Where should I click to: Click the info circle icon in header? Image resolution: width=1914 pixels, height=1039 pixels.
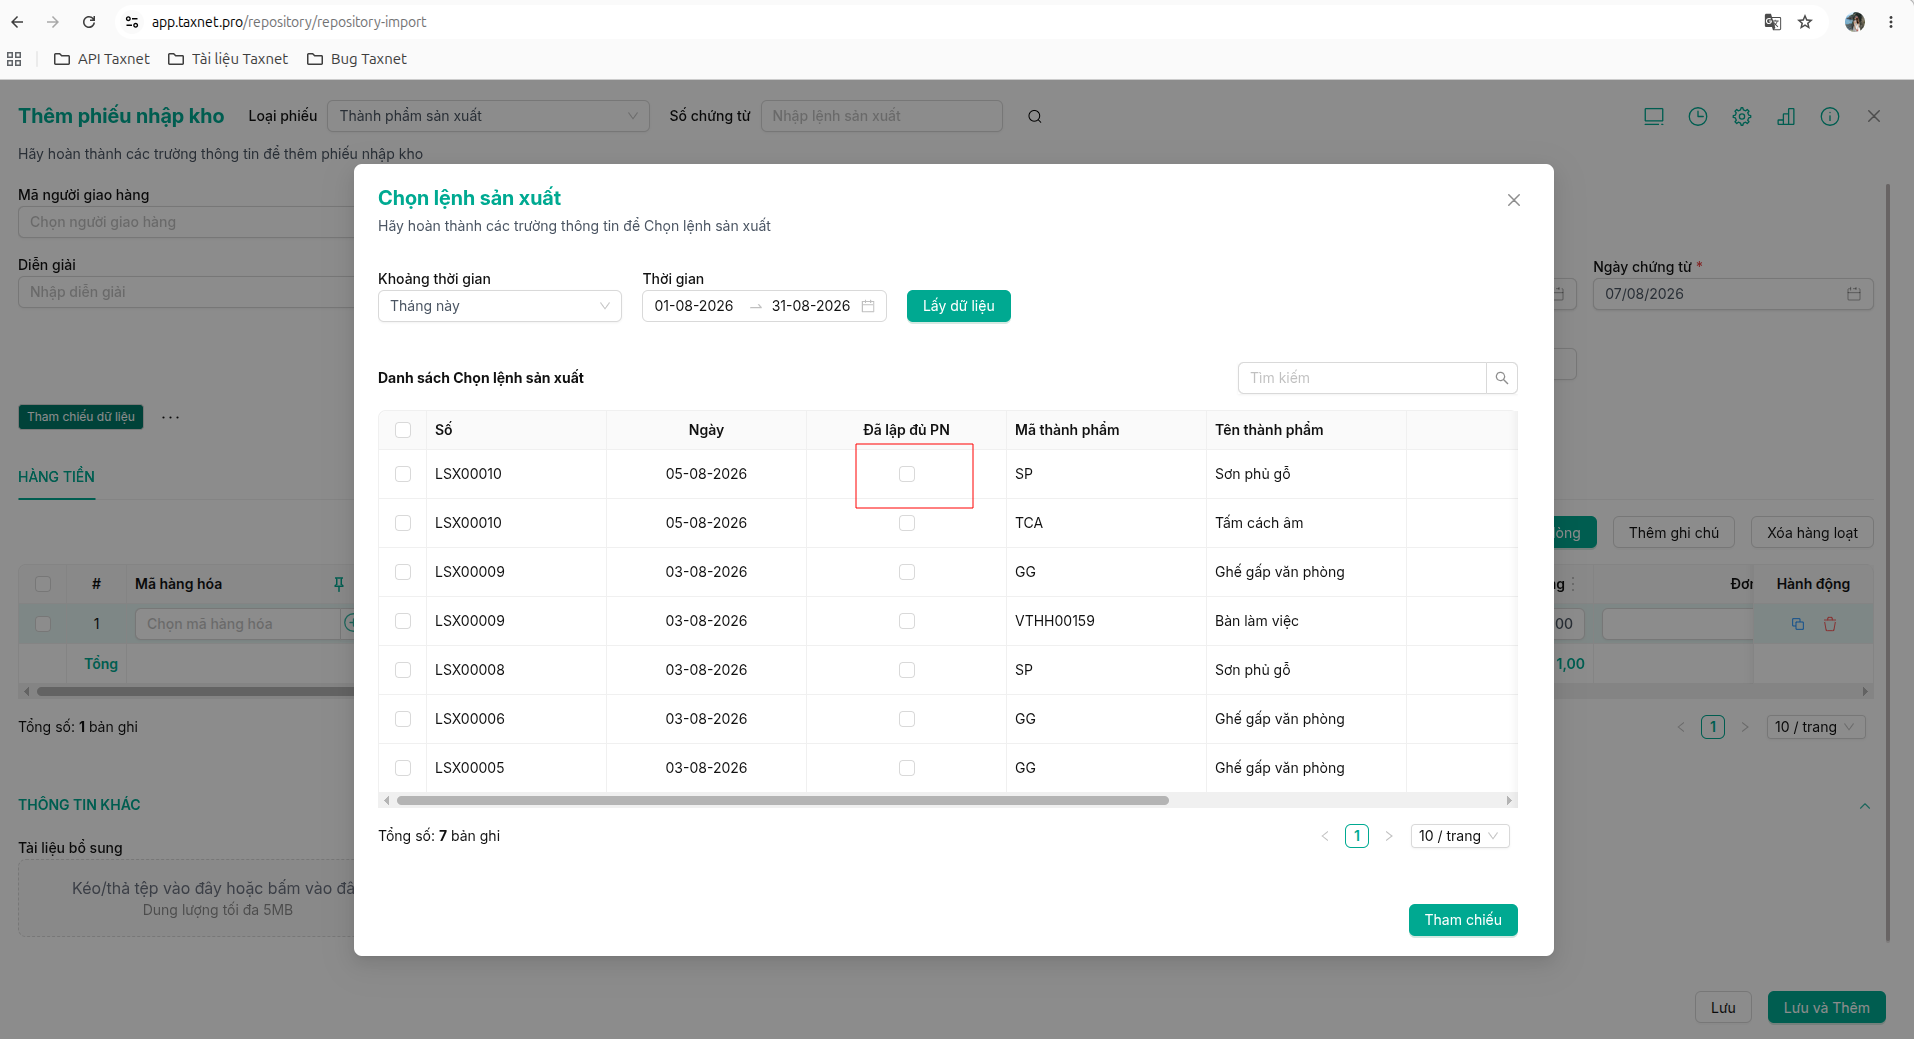tap(1830, 117)
